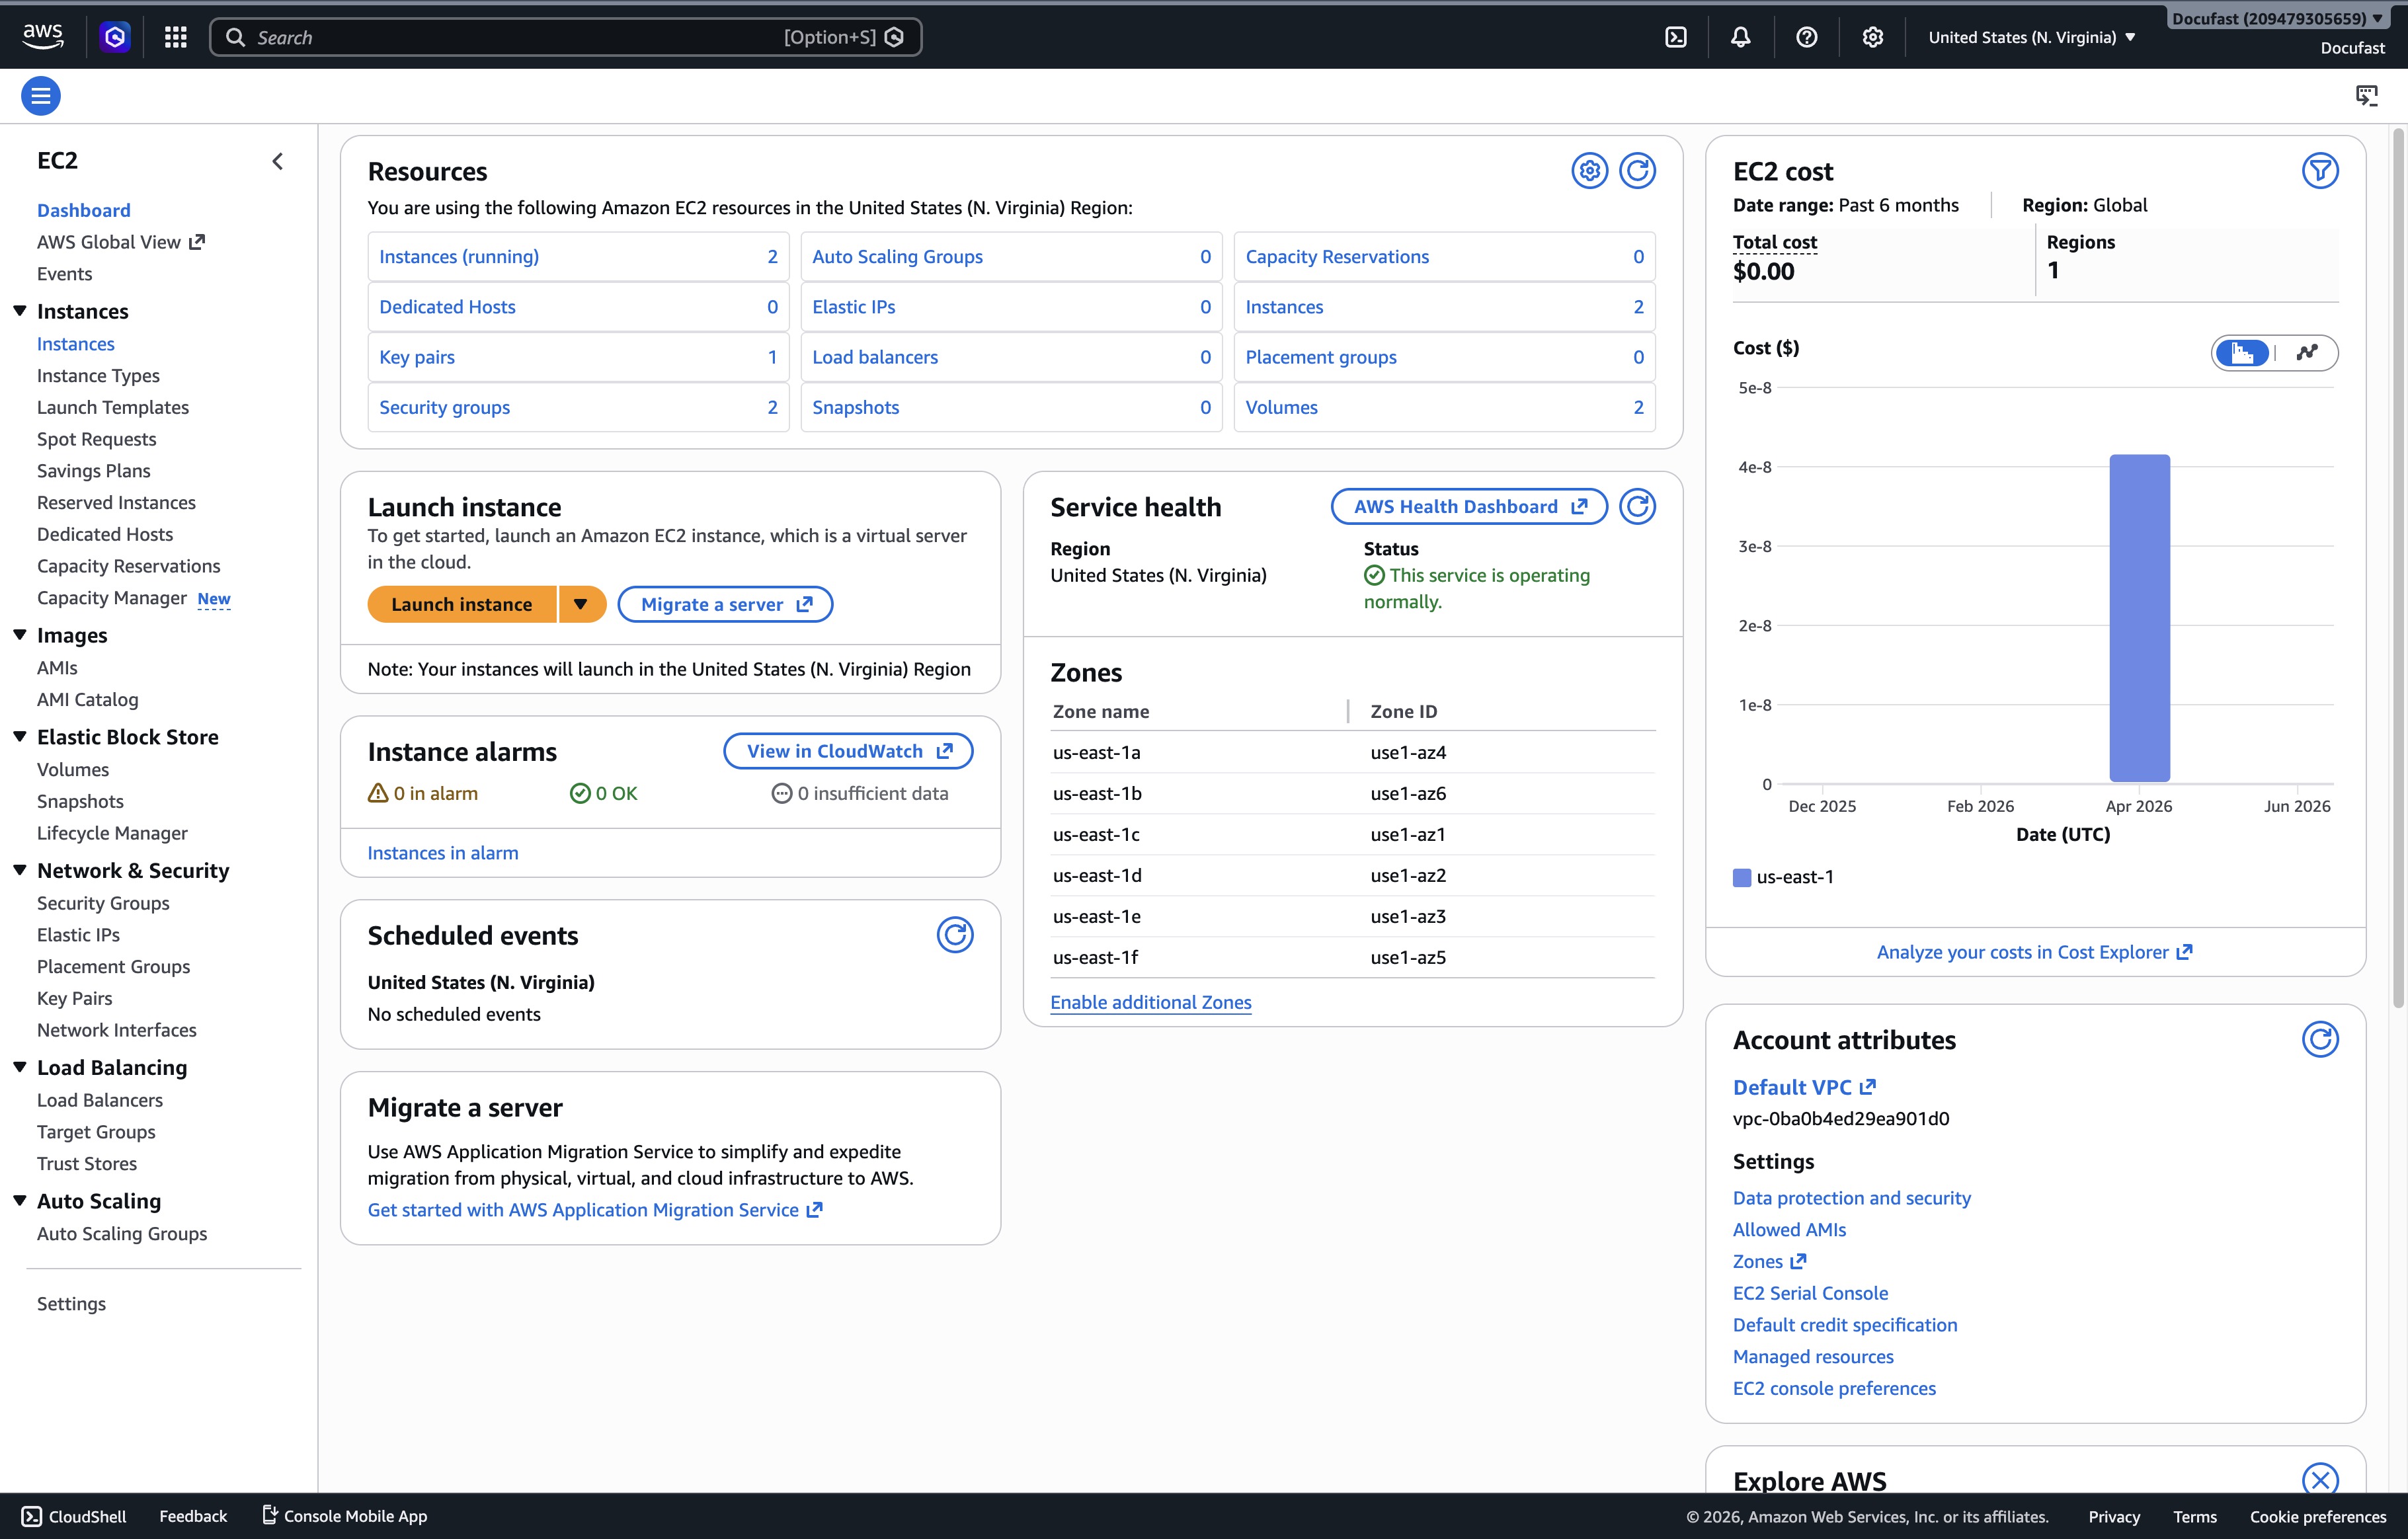Collapse the Load Balancing section

19,1067
